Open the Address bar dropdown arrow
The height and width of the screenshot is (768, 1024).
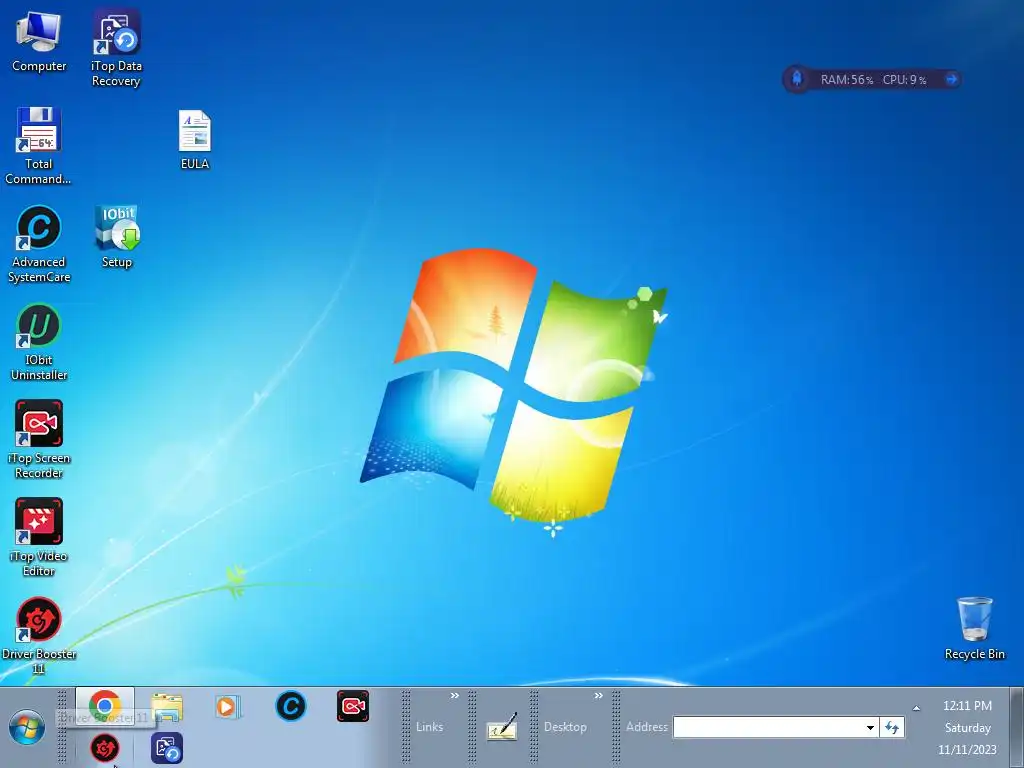[870, 728]
